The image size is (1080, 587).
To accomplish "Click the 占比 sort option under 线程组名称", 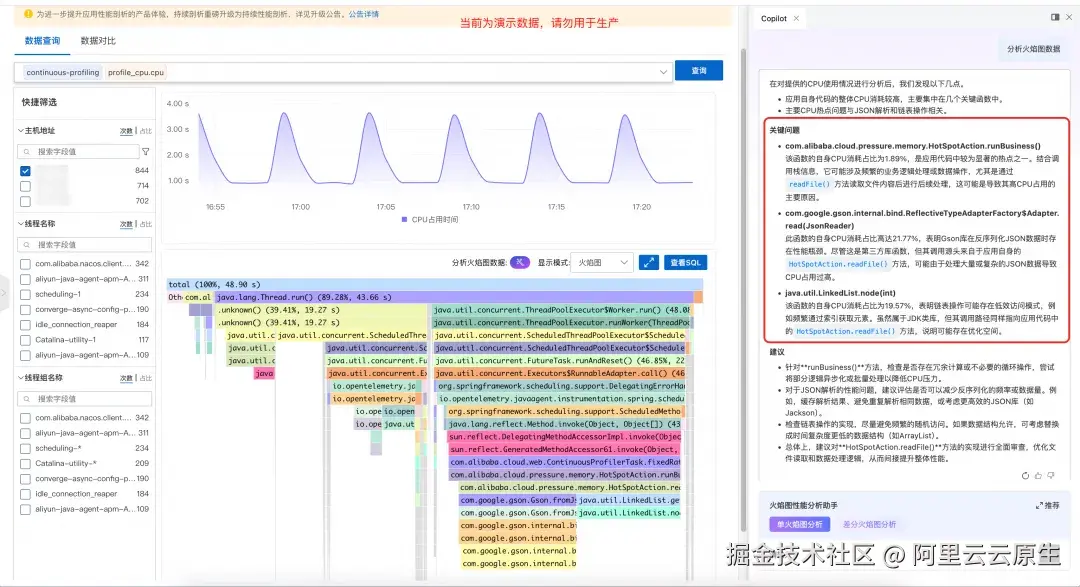I will point(145,378).
